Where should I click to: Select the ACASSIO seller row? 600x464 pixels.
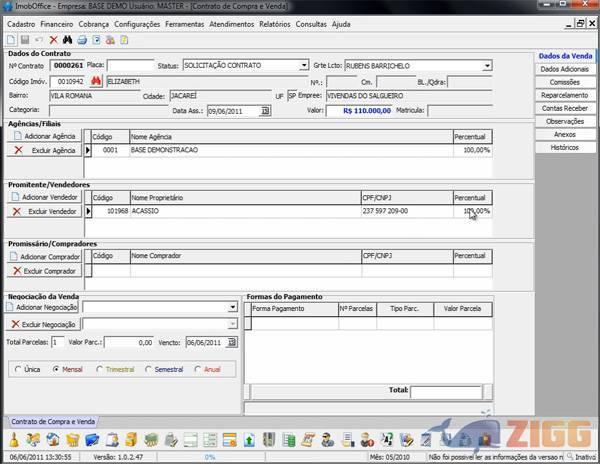288,211
